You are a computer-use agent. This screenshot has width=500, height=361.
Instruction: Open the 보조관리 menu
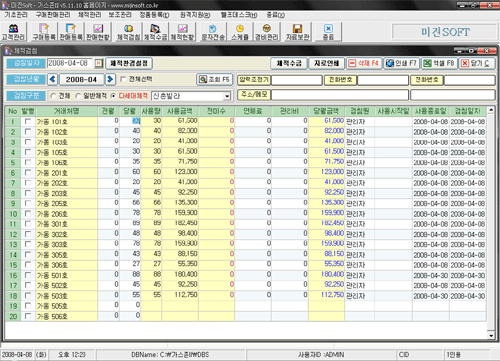click(x=120, y=15)
